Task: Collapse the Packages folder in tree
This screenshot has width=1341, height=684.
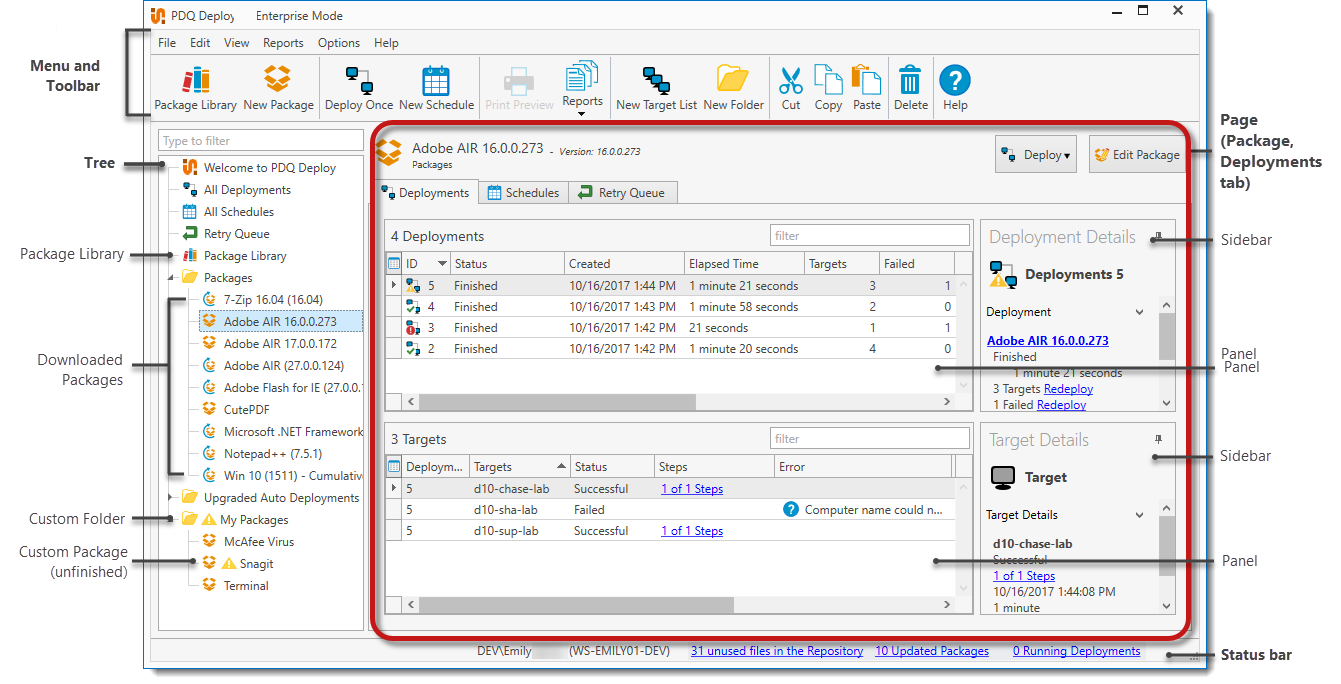Action: pyautogui.click(x=170, y=278)
